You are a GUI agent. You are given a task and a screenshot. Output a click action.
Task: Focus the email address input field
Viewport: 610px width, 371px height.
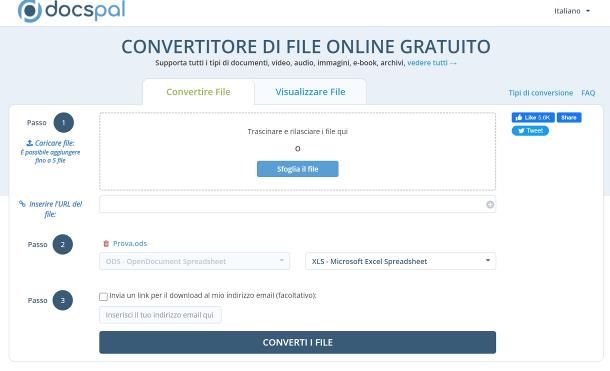click(x=160, y=315)
